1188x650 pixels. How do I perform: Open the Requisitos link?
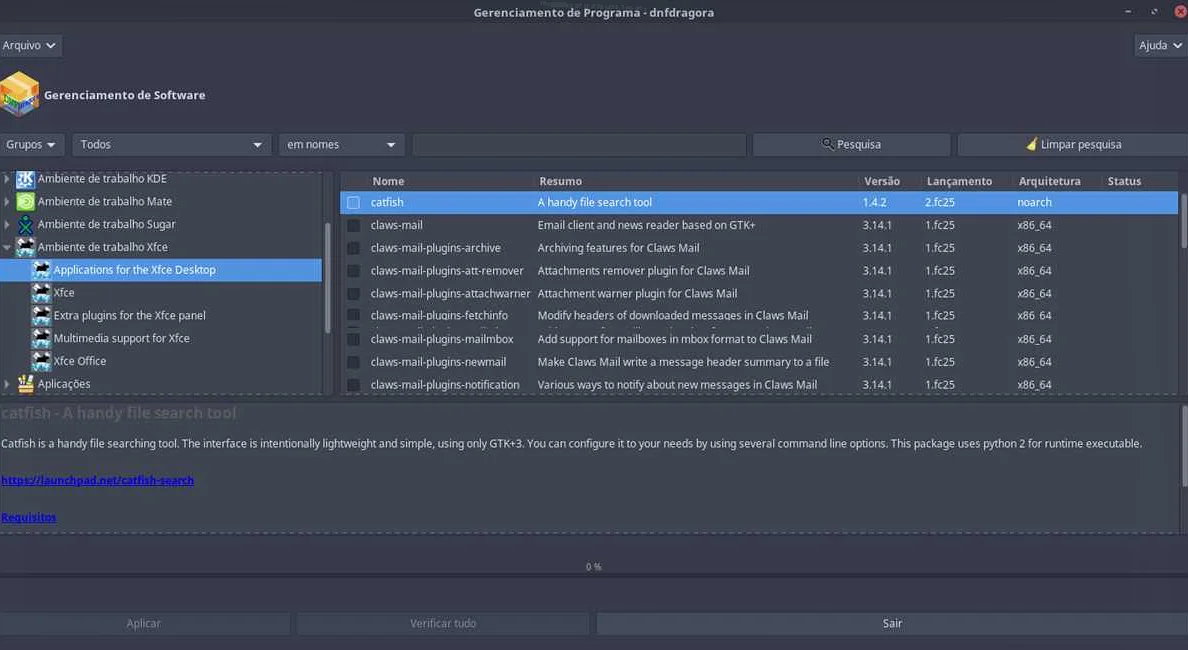click(29, 517)
